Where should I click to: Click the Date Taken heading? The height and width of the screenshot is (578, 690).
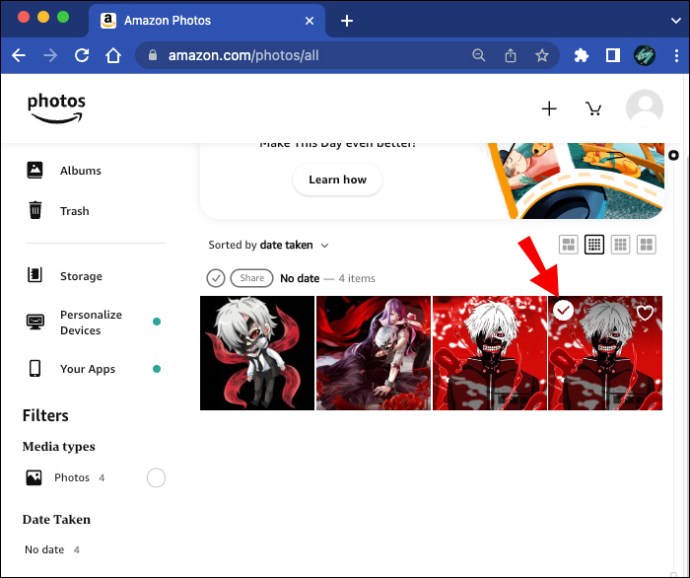click(x=56, y=519)
